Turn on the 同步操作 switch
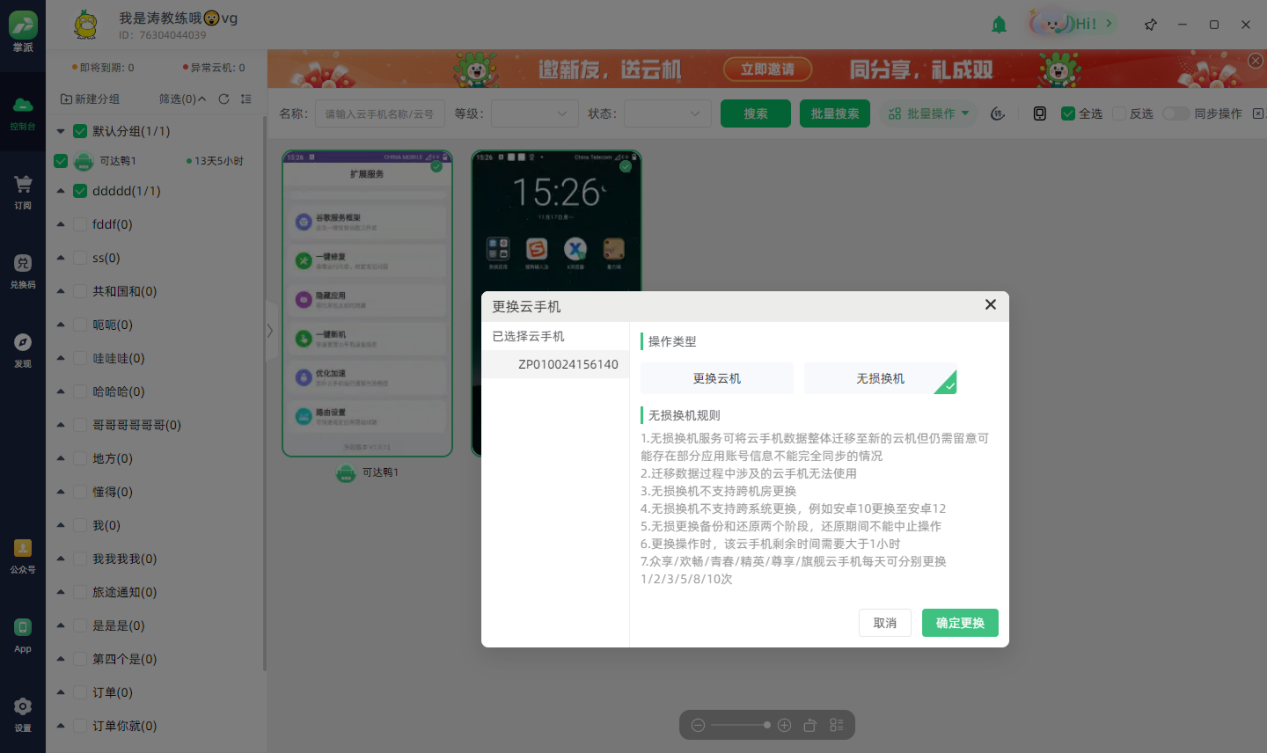 (x=1176, y=114)
